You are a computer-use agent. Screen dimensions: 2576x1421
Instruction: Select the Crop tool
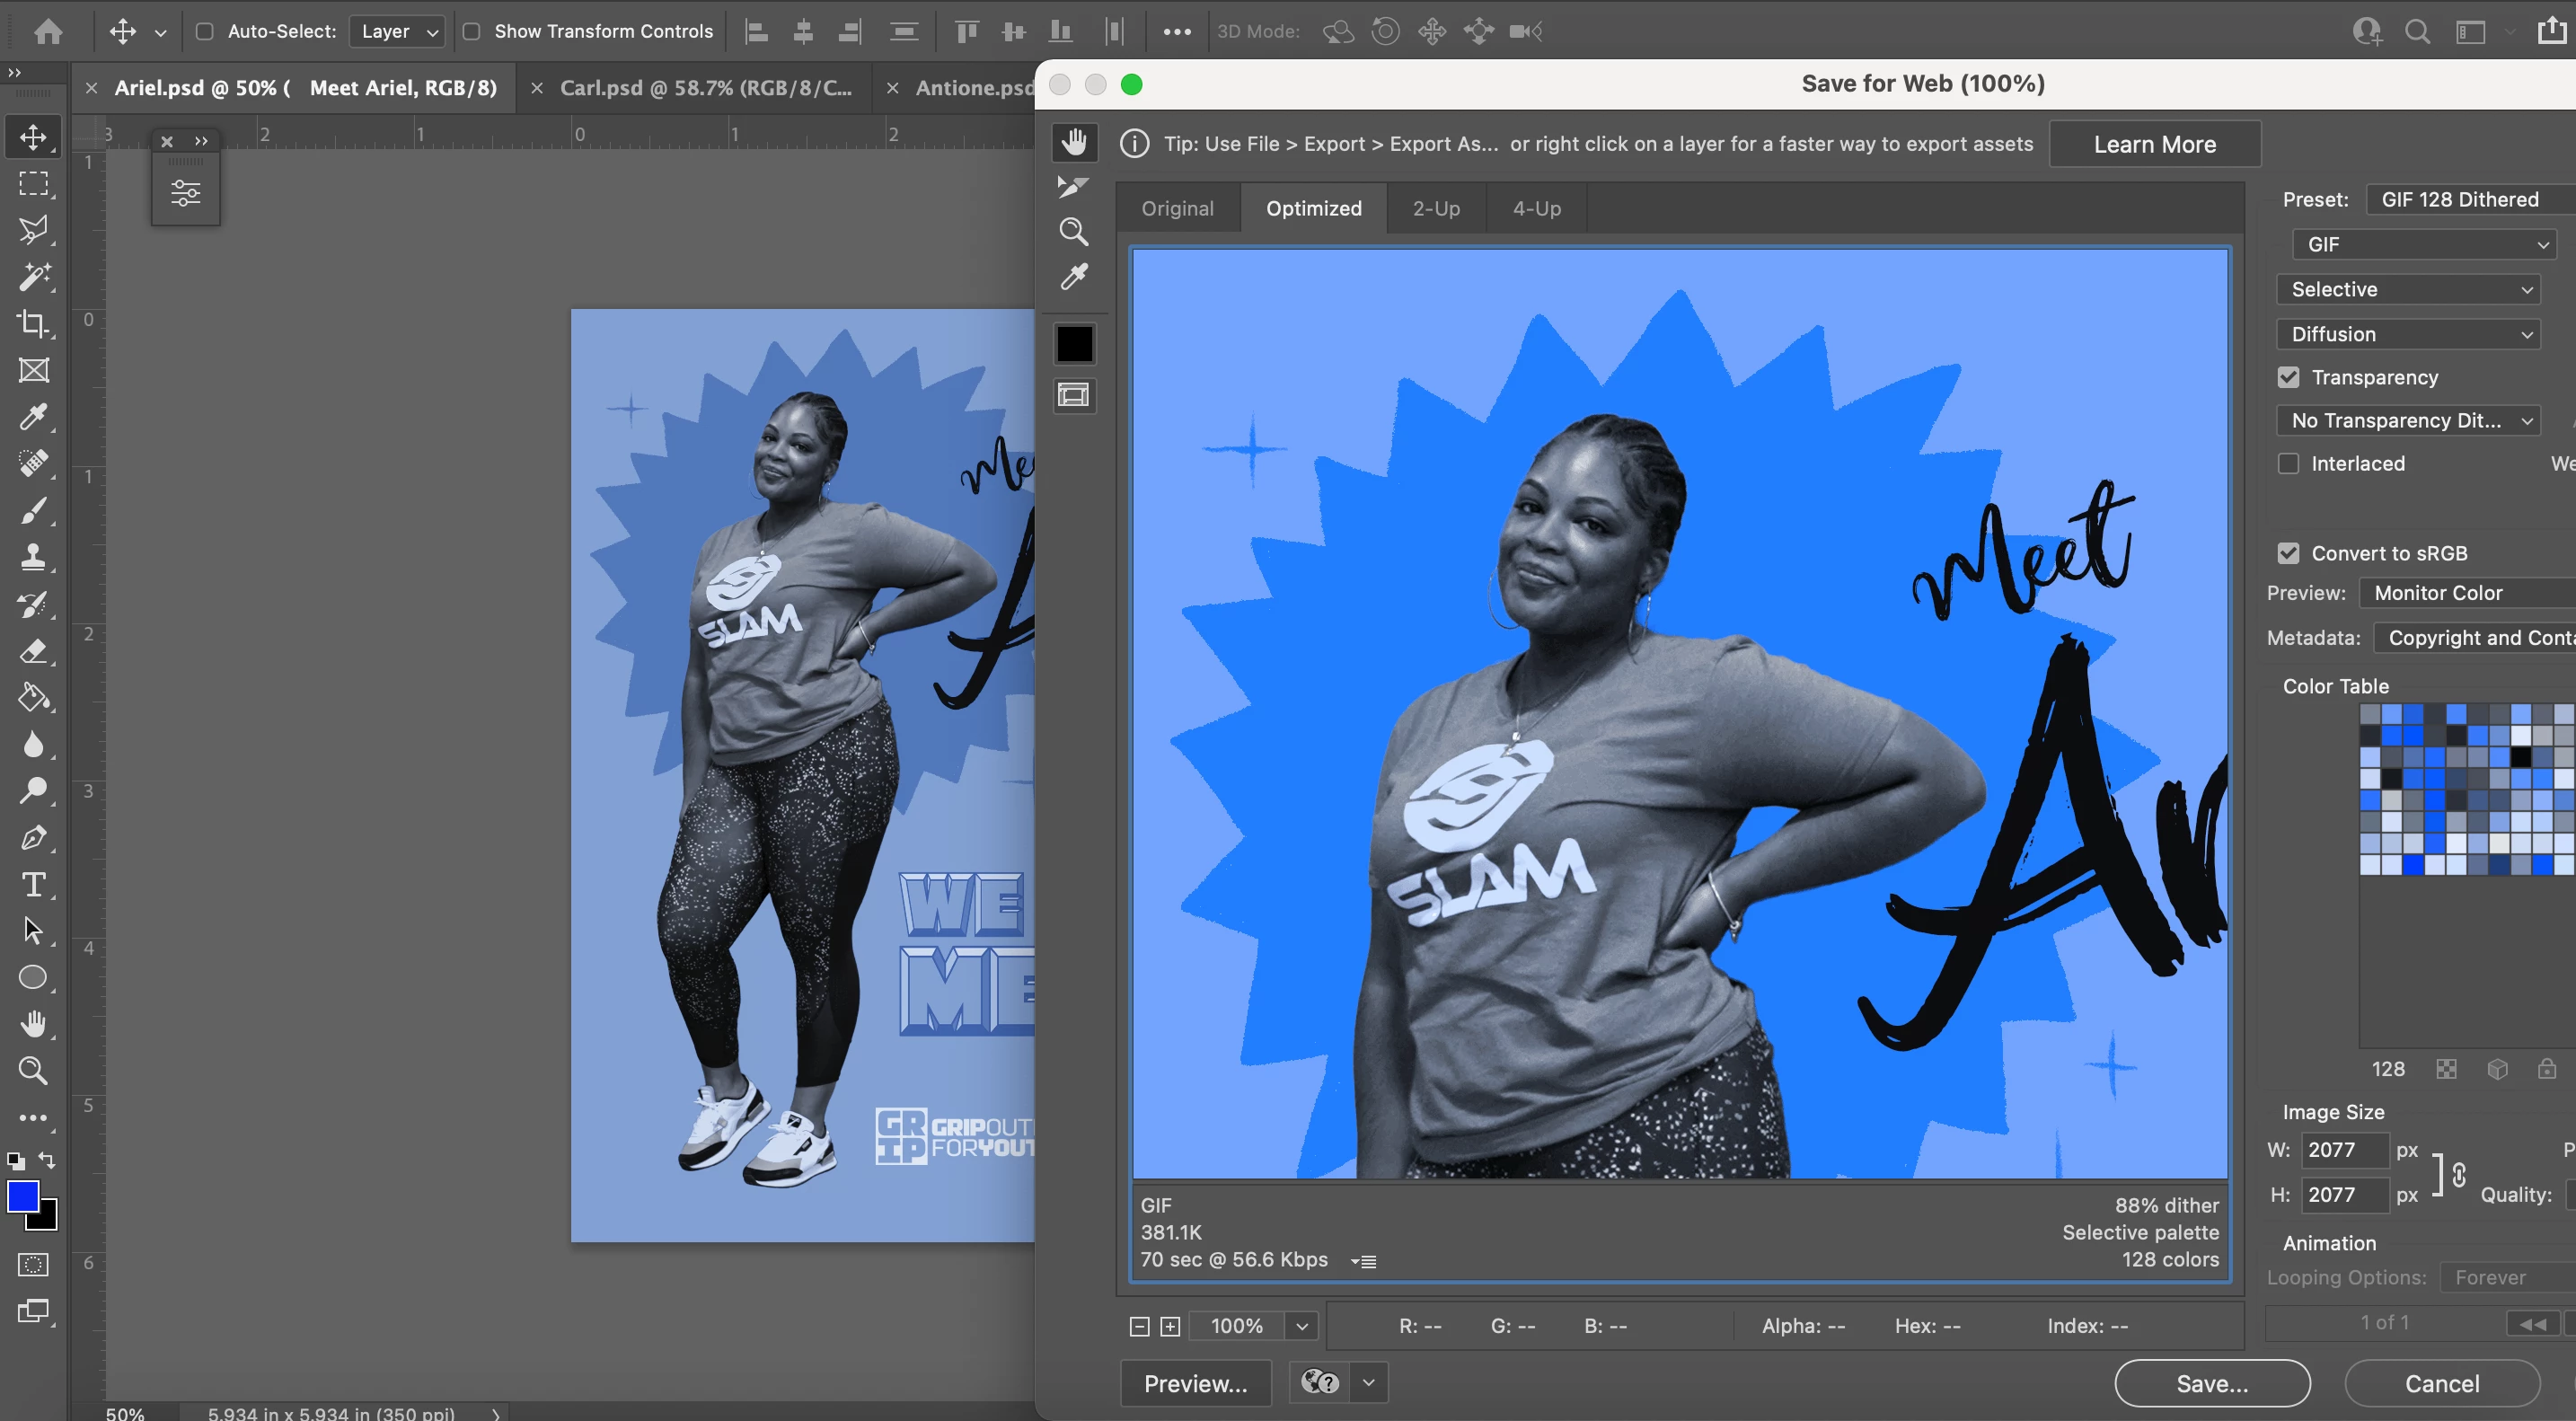pos(33,324)
